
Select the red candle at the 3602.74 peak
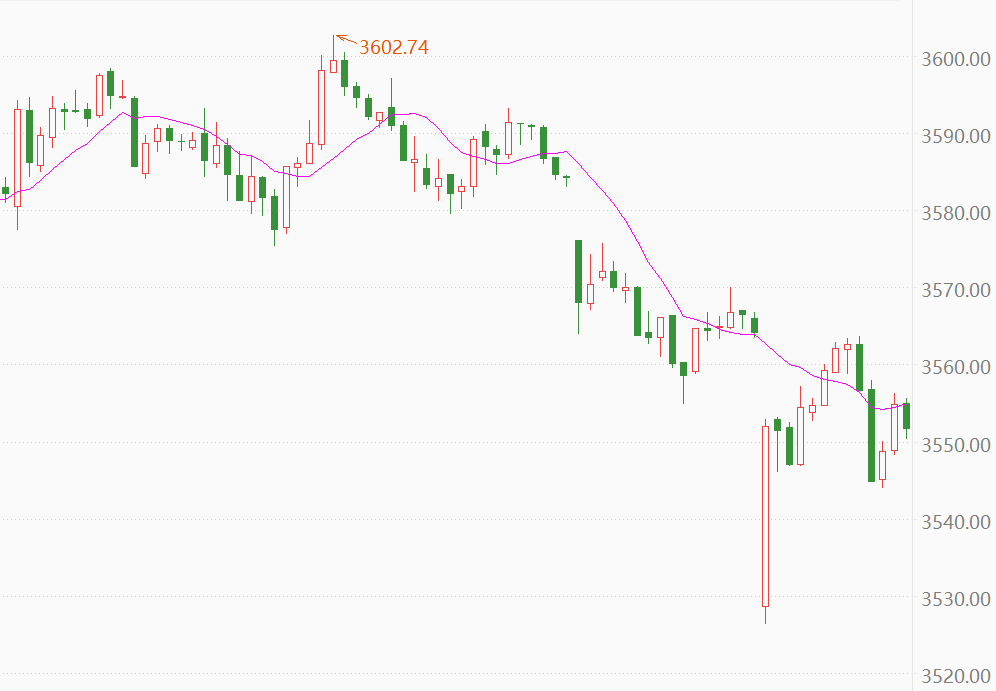click(333, 65)
